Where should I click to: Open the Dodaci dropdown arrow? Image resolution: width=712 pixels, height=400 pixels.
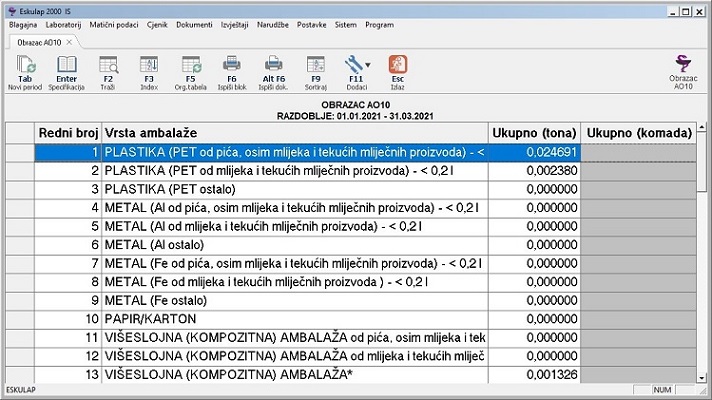368,65
